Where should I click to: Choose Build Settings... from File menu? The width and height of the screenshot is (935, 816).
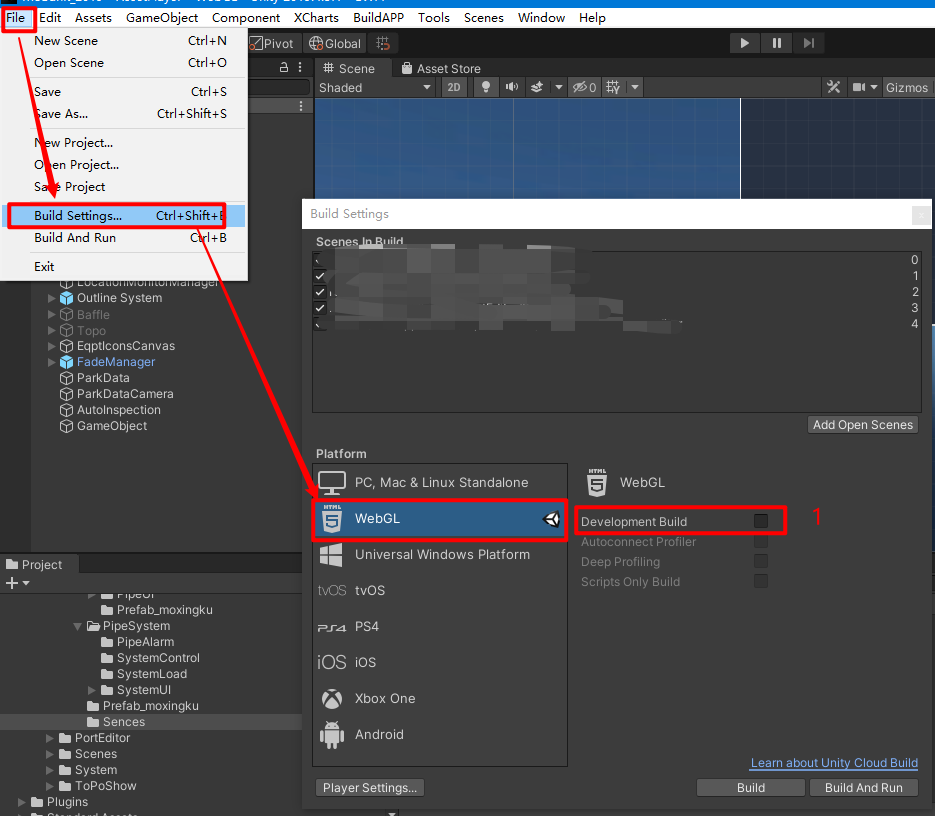(x=124, y=215)
